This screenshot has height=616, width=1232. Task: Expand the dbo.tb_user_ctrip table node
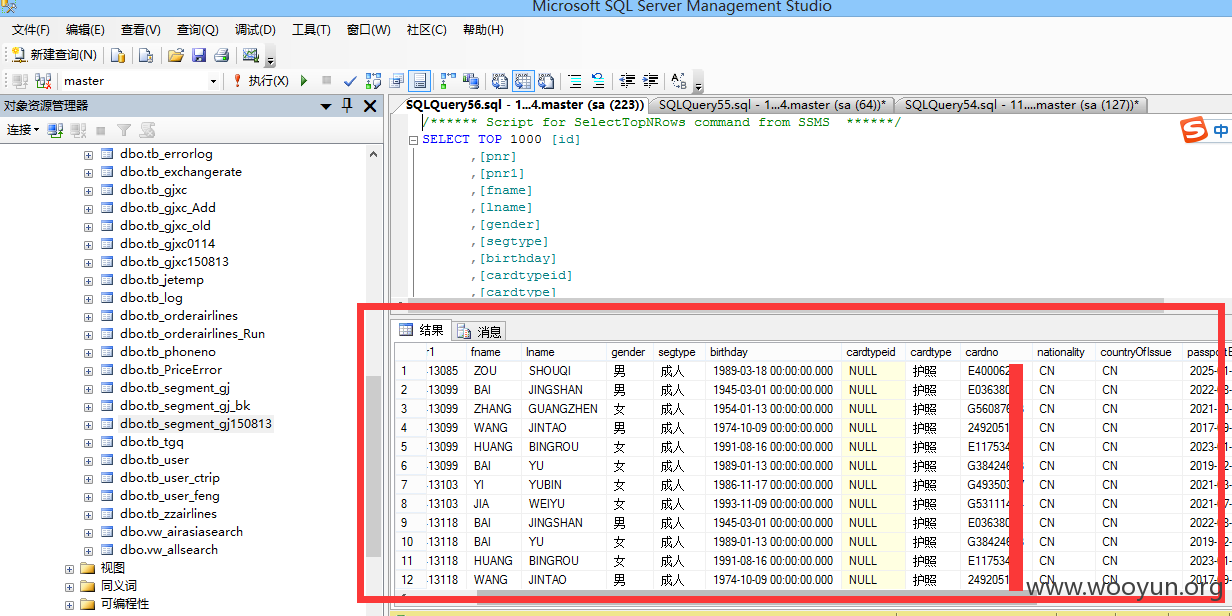tap(88, 478)
